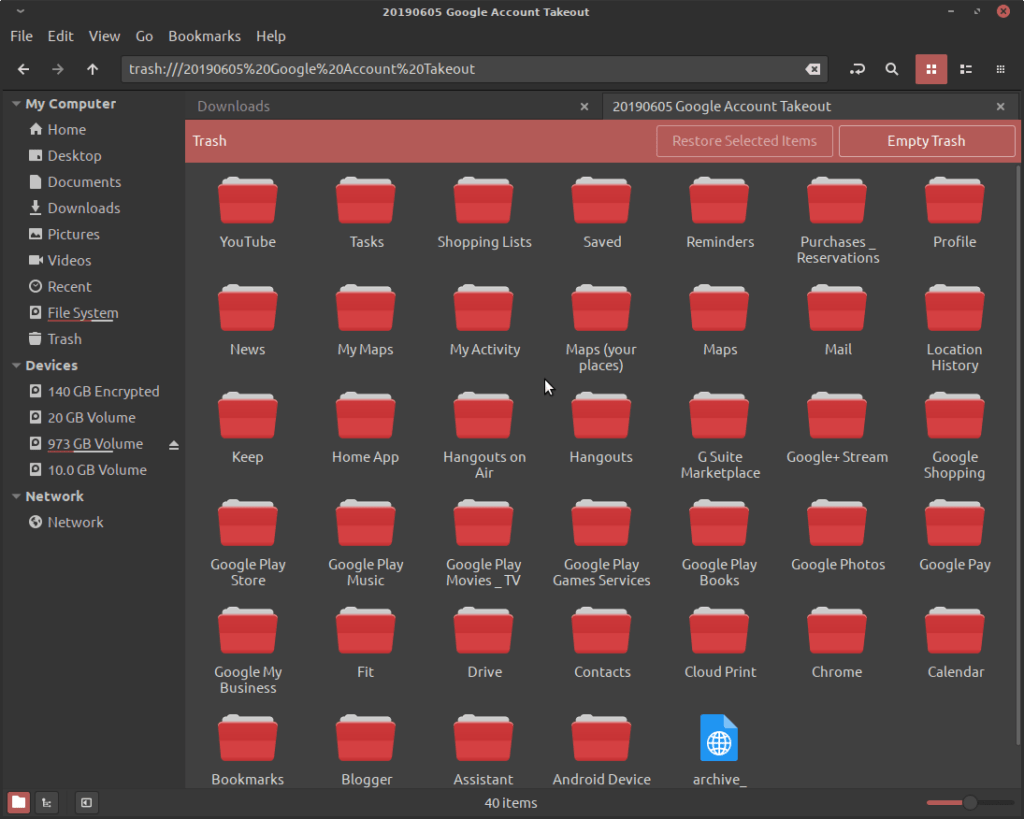
Task: Open the search magnifier tool
Action: point(891,69)
